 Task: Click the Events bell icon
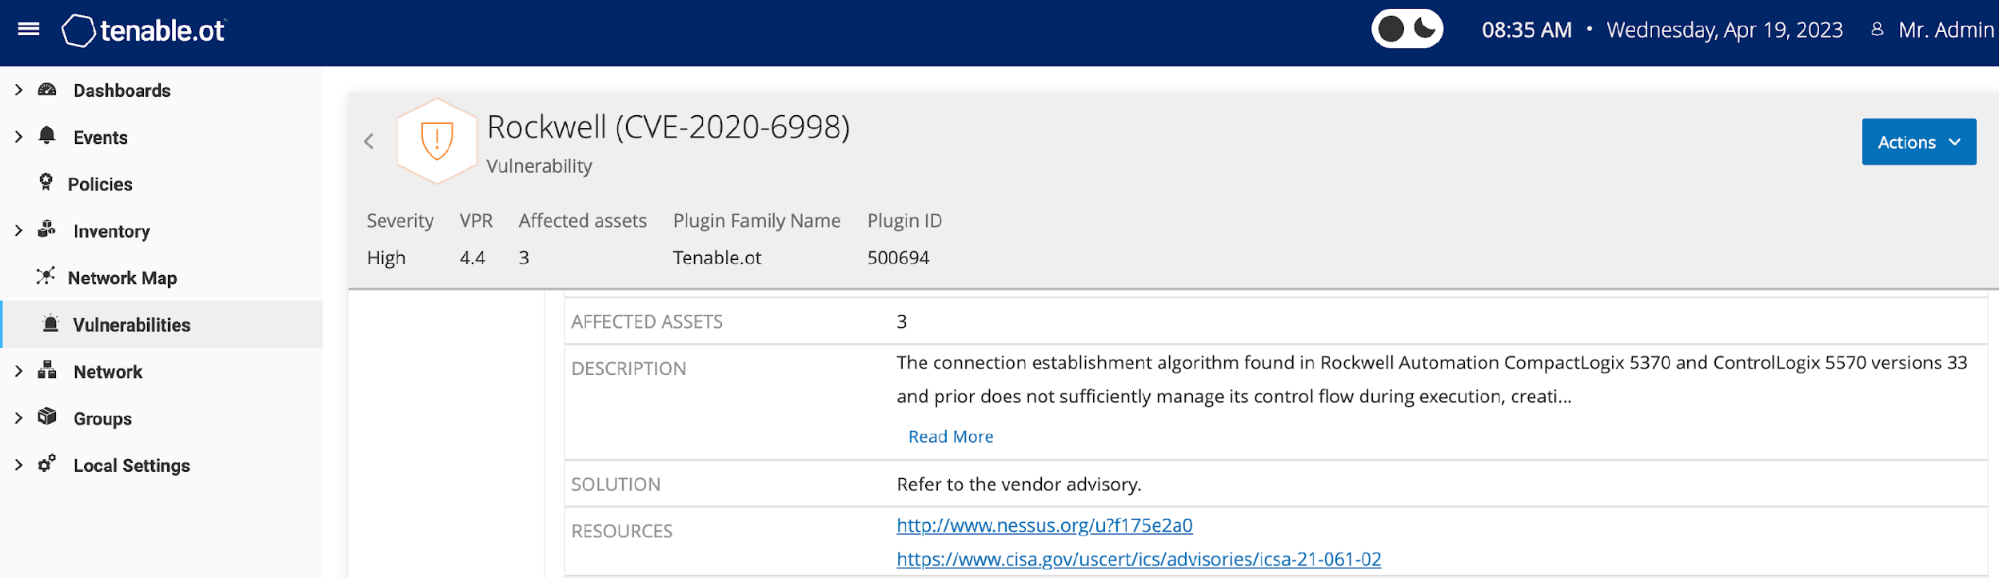47,136
